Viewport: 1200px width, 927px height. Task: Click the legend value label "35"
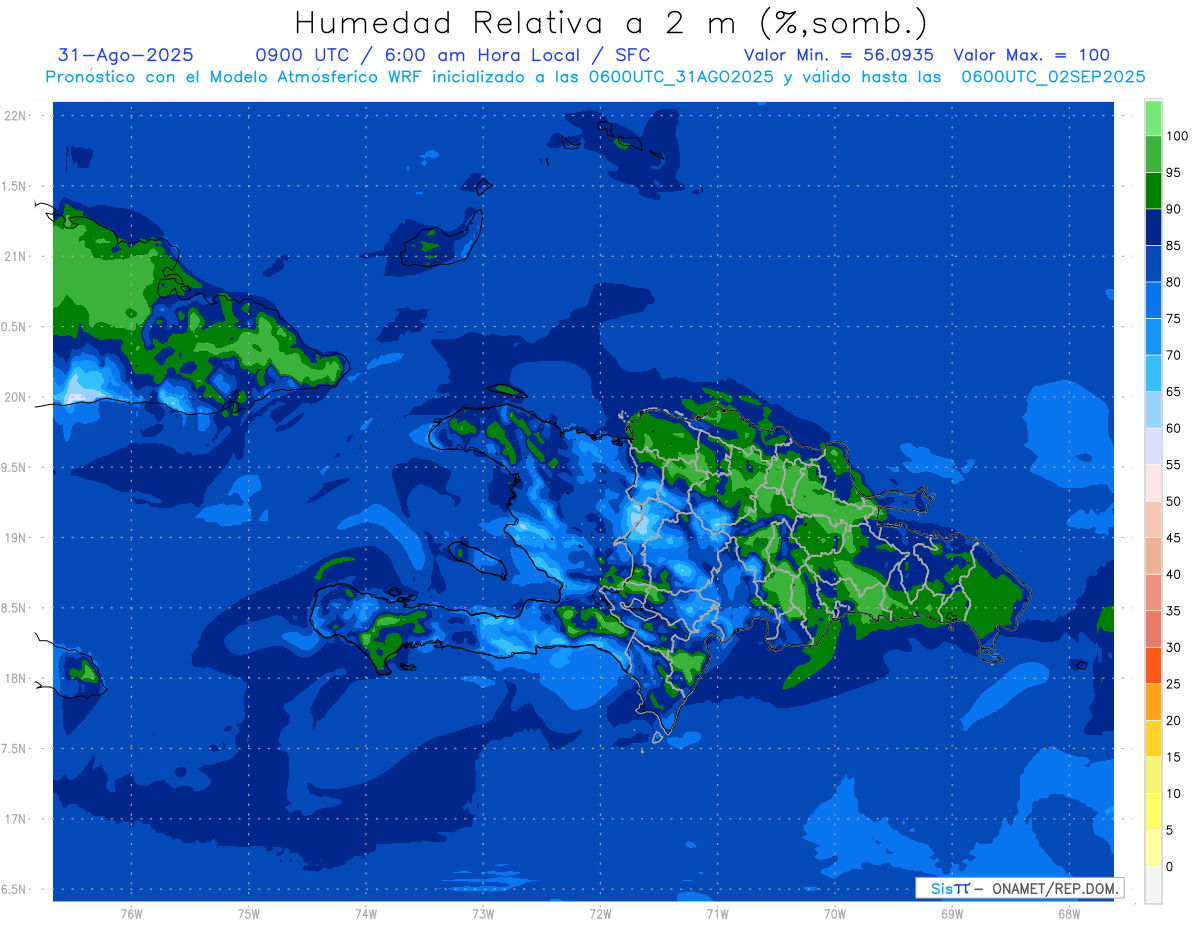[1173, 611]
